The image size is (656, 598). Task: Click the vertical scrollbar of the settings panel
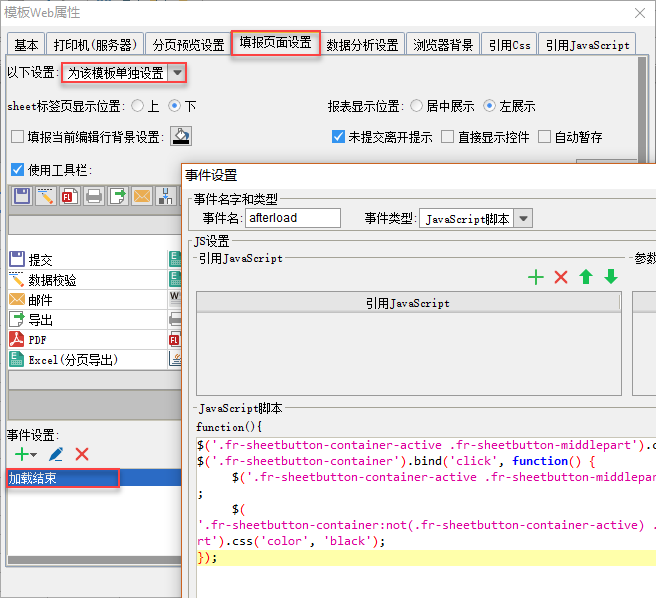(642, 109)
